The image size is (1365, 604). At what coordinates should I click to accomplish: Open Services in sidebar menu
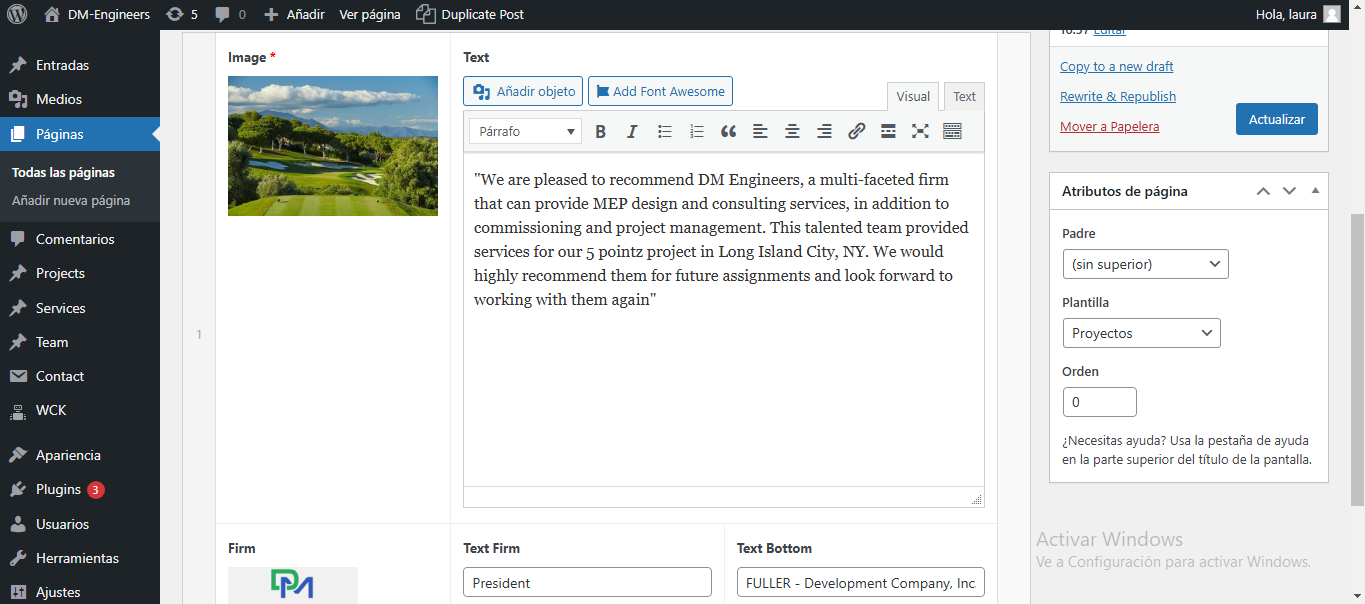(x=80, y=308)
